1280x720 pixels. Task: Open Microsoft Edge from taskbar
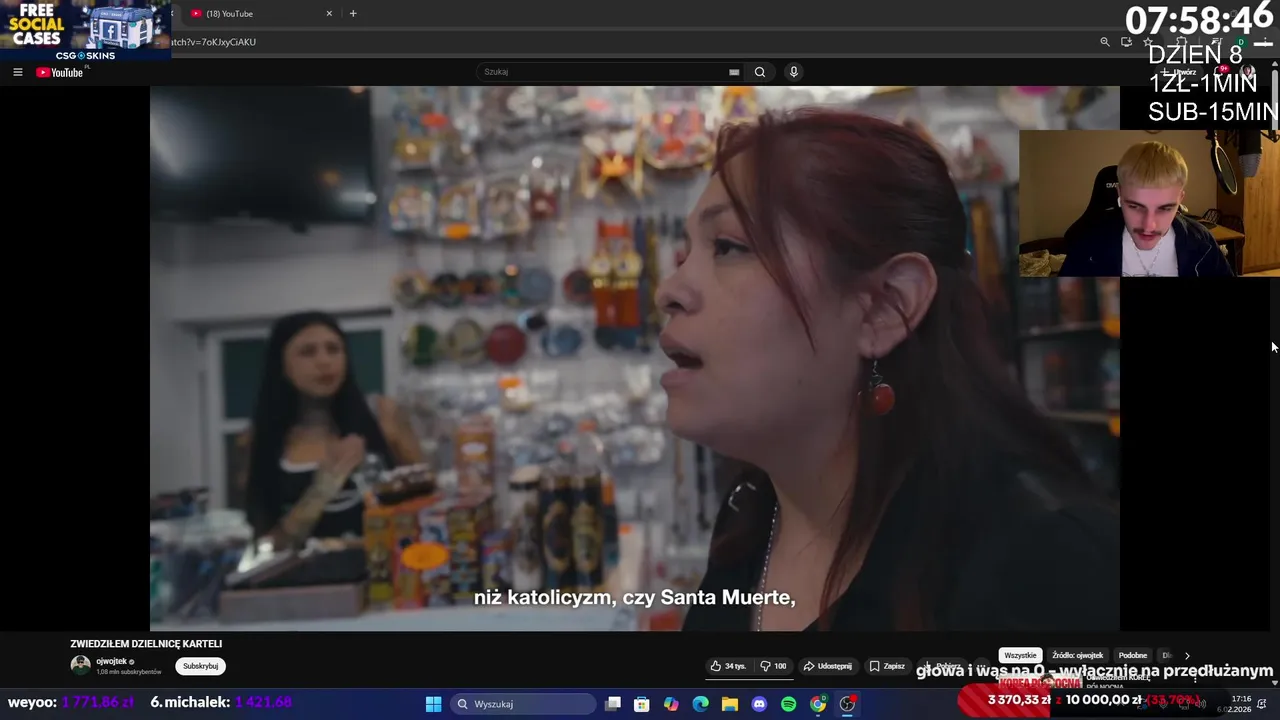click(x=701, y=704)
